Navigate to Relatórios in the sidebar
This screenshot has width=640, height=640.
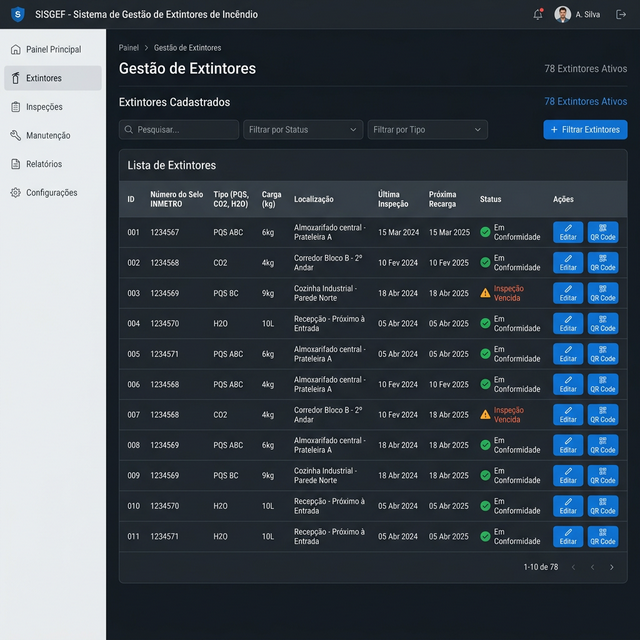click(x=44, y=164)
